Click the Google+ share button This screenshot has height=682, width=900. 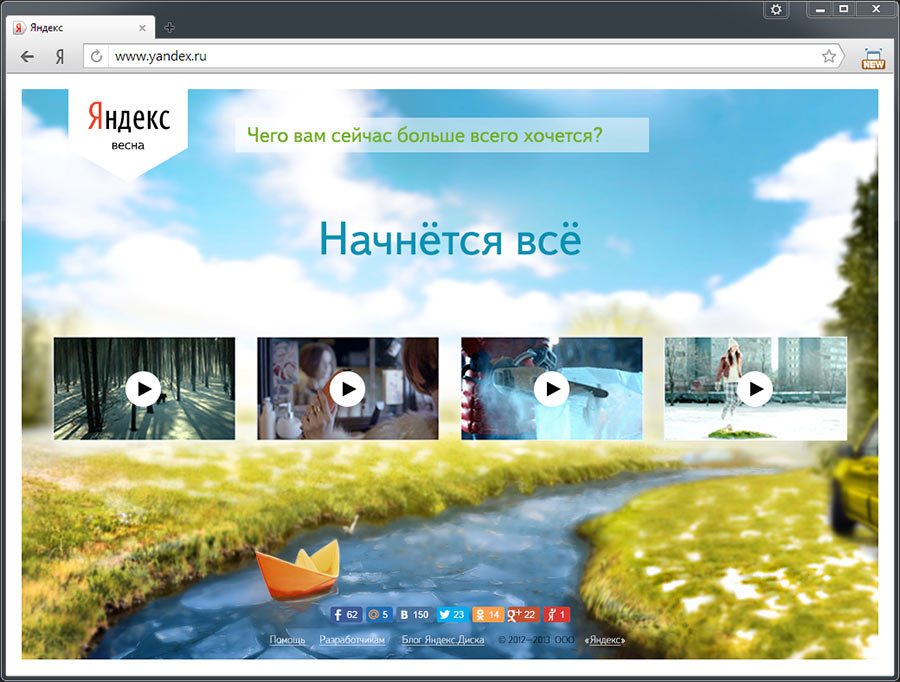pyautogui.click(x=523, y=615)
